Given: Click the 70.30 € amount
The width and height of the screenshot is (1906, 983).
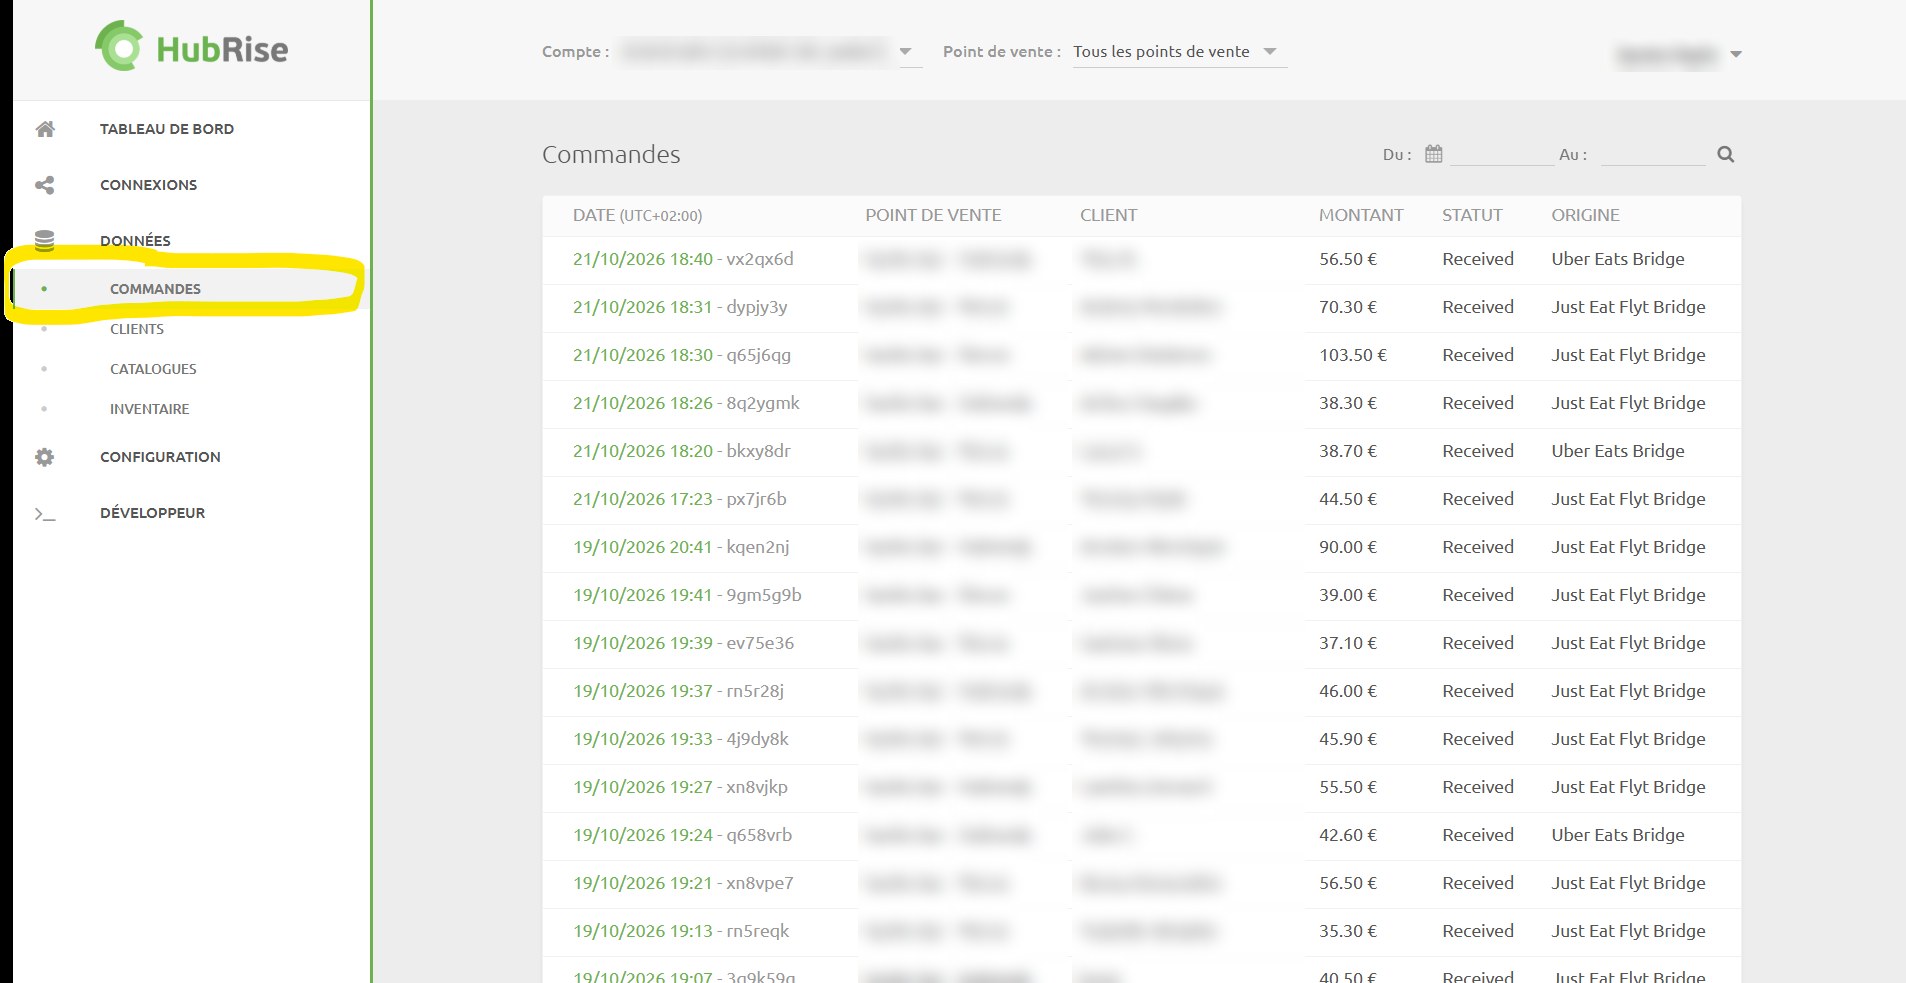Looking at the screenshot, I should tap(1348, 307).
